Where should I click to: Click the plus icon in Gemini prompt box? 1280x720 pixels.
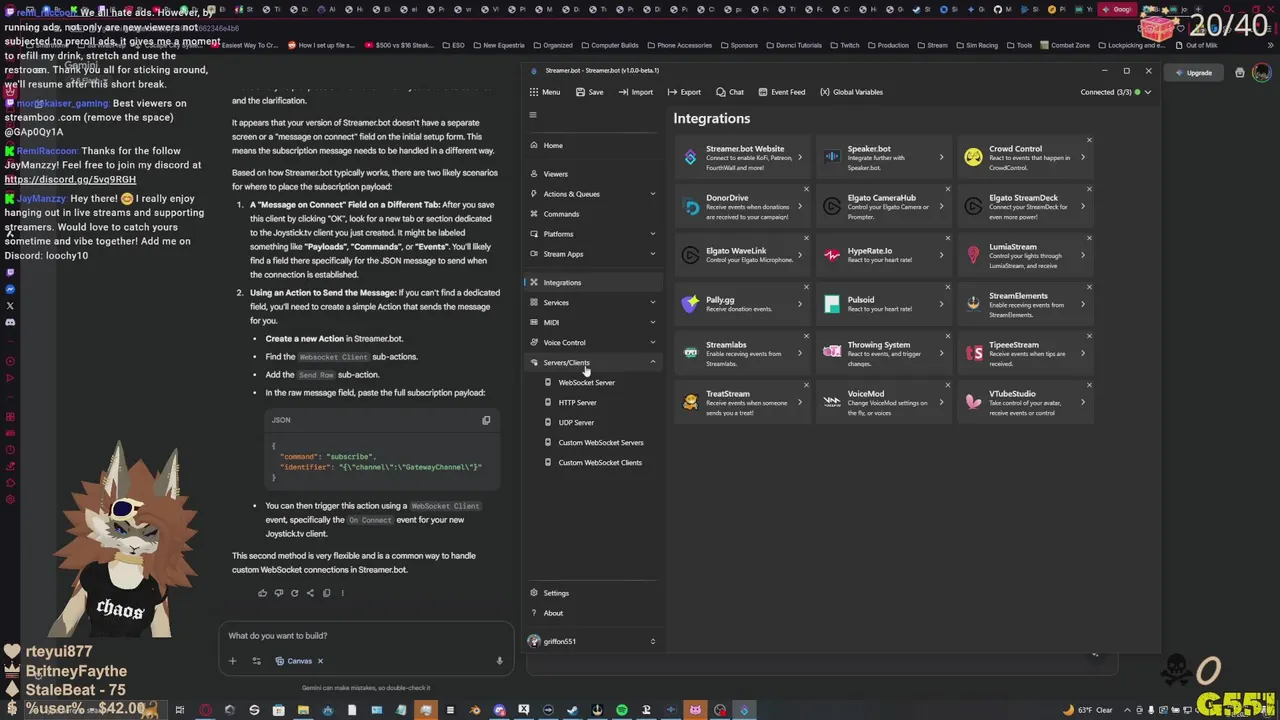(x=232, y=661)
